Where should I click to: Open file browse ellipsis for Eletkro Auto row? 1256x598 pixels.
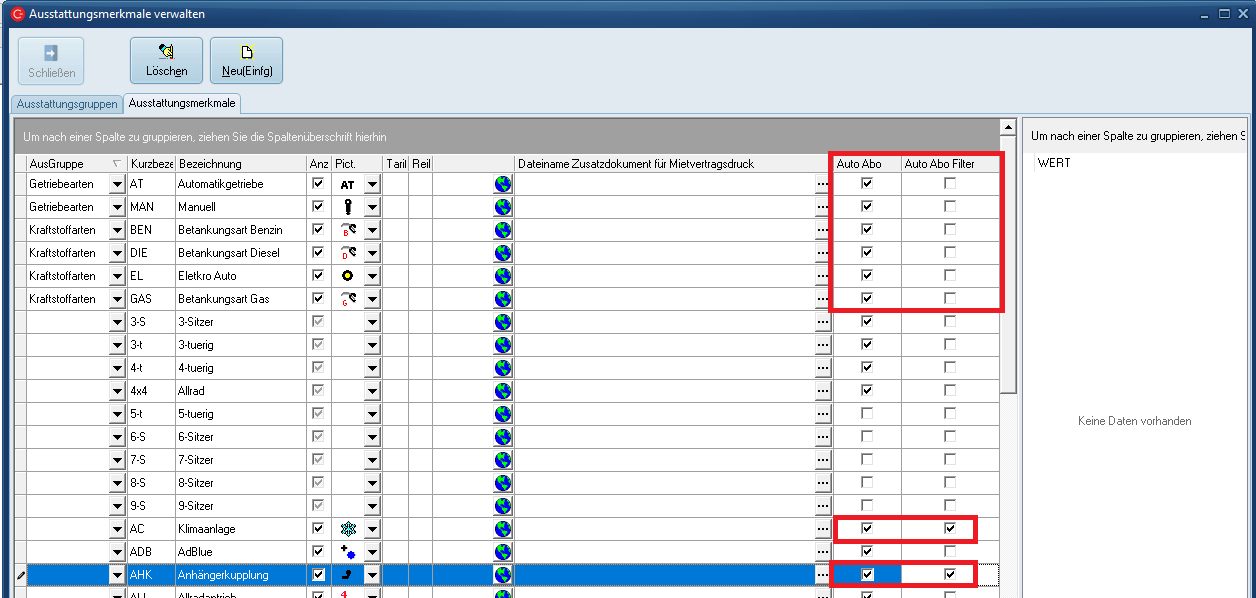click(823, 276)
